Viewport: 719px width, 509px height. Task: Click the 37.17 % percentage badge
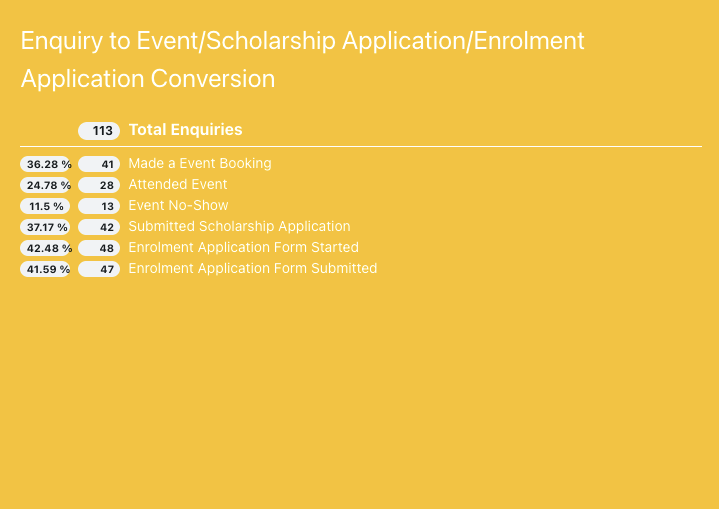coord(46,227)
